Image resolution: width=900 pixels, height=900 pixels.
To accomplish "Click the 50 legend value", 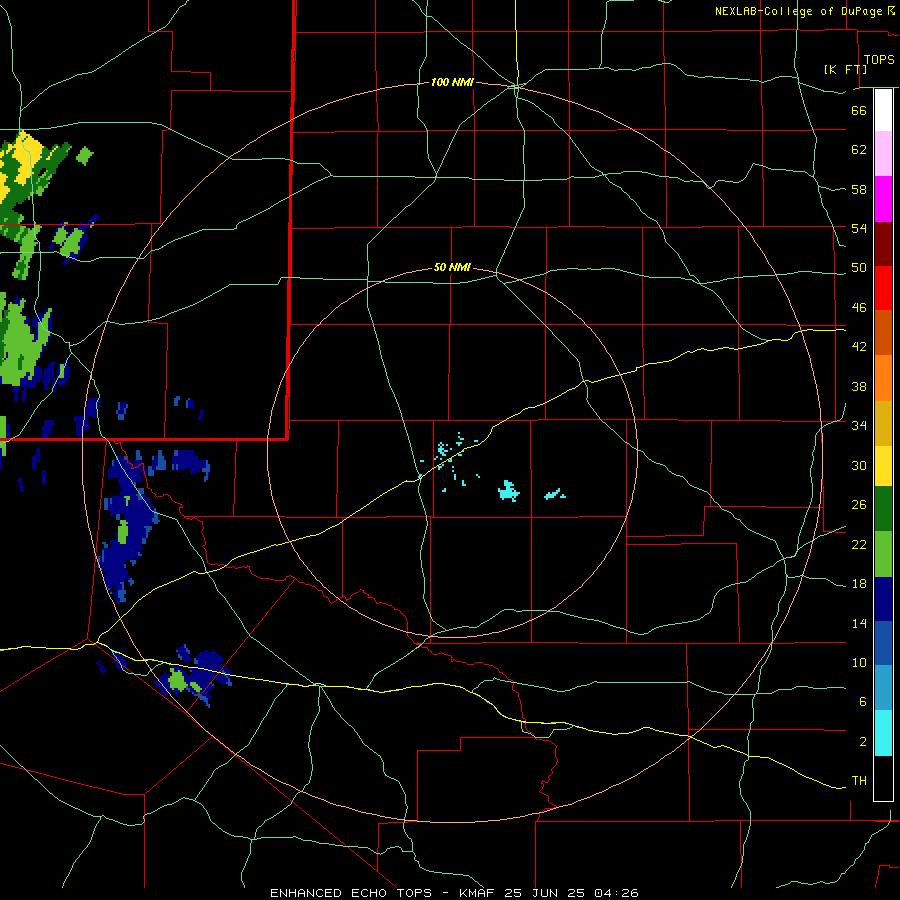I will pos(859,268).
